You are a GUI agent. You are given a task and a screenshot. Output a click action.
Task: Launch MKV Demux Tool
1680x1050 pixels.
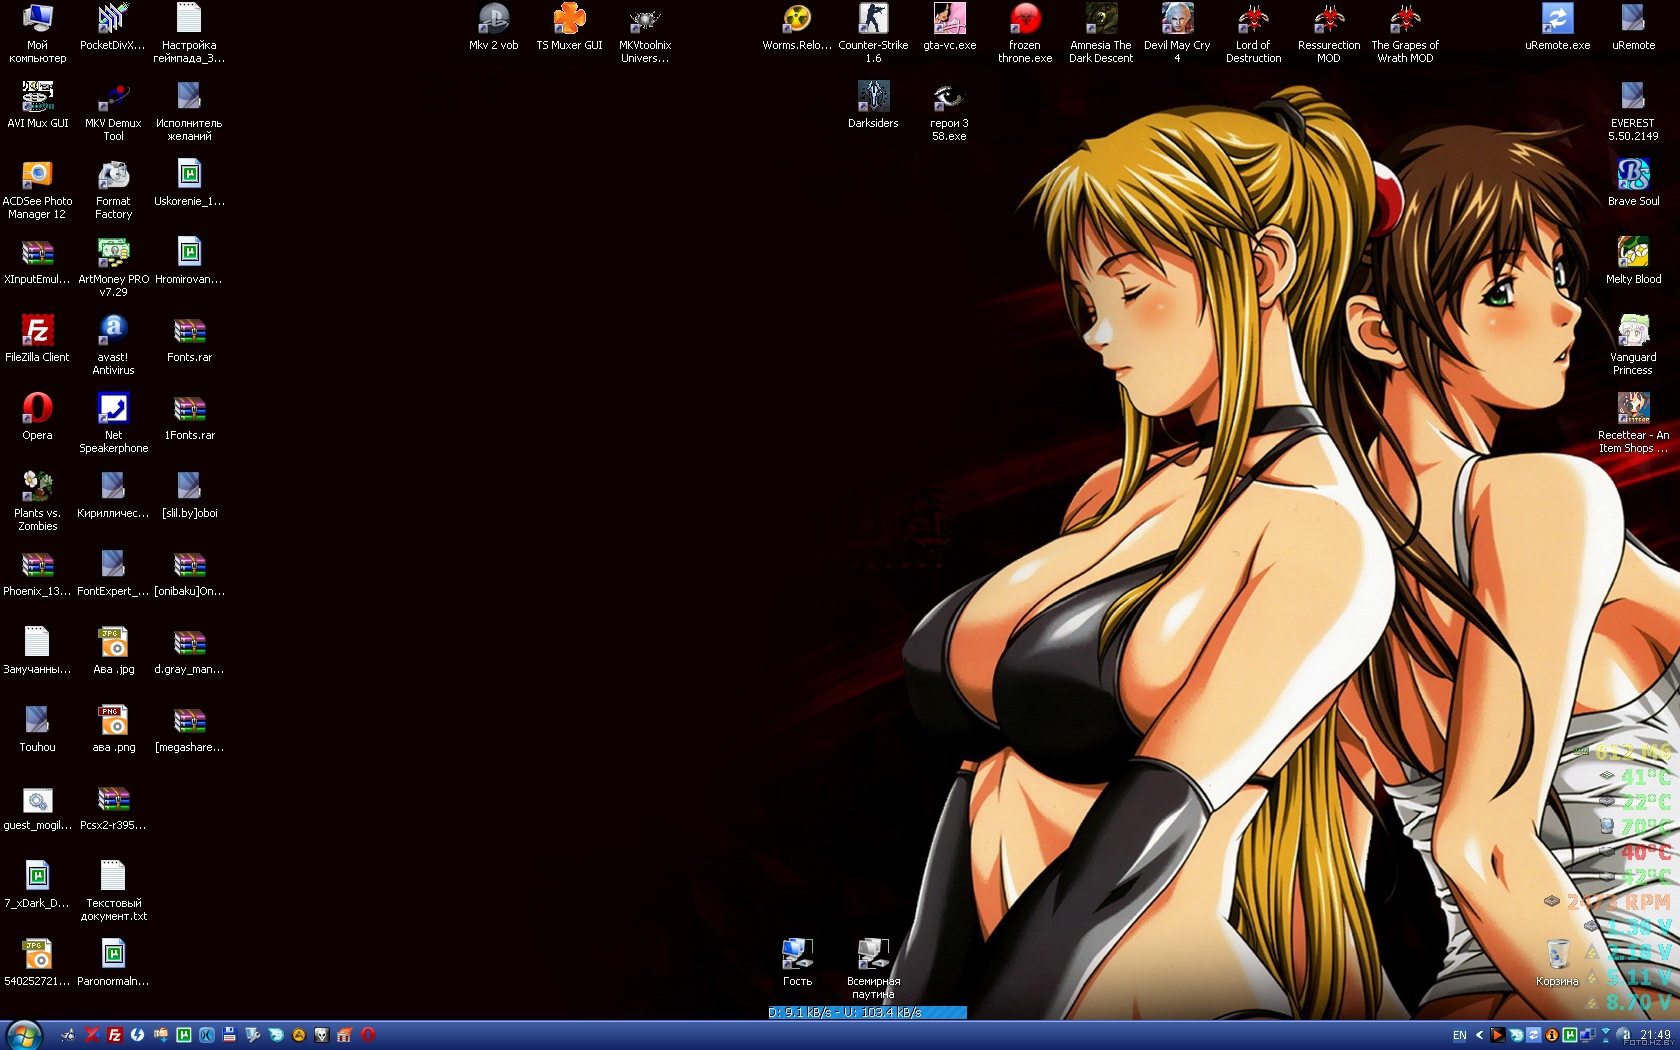(113, 111)
